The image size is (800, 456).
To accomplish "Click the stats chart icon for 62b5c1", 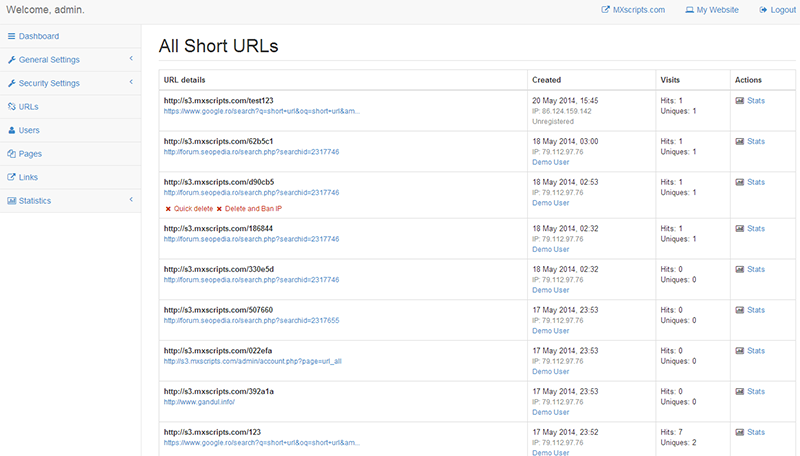I will click(x=739, y=141).
